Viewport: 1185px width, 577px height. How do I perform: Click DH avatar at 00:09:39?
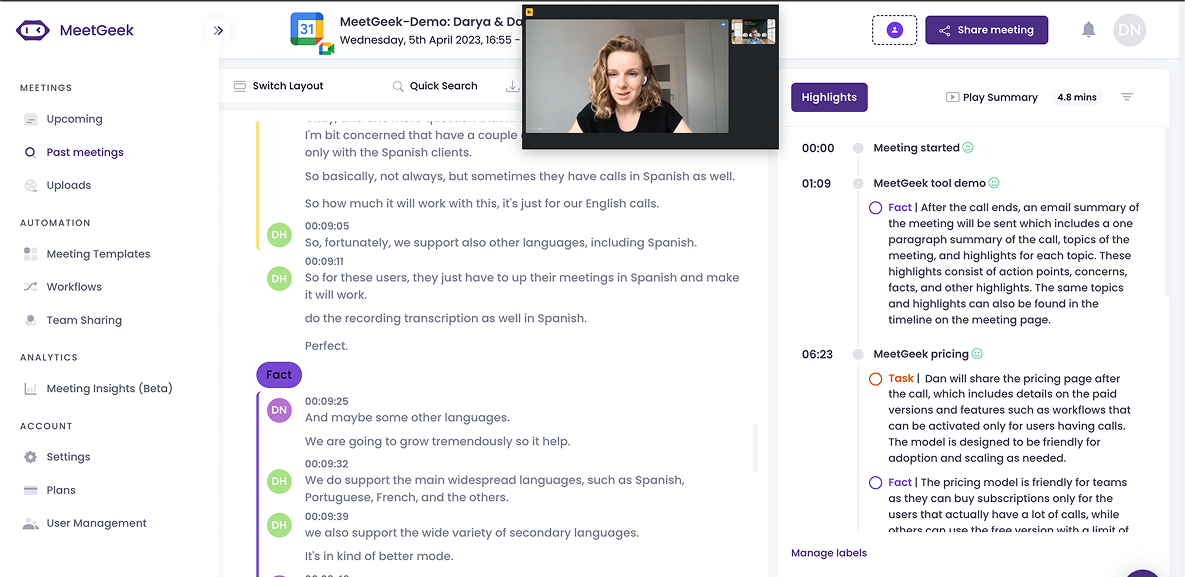(x=280, y=524)
